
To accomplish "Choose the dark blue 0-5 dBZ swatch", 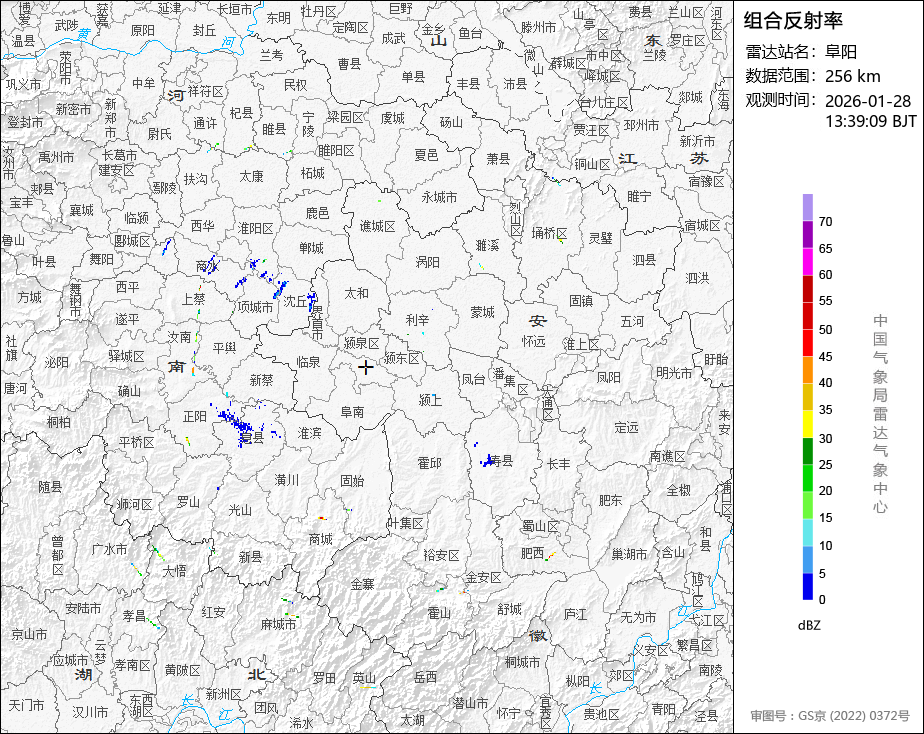I will click(x=807, y=587).
